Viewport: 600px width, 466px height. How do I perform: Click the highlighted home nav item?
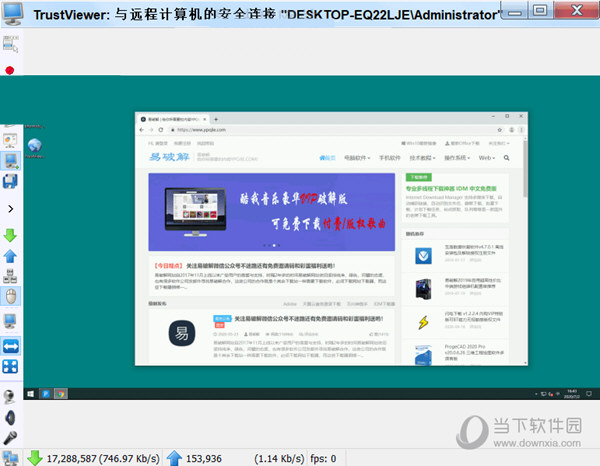coord(328,158)
